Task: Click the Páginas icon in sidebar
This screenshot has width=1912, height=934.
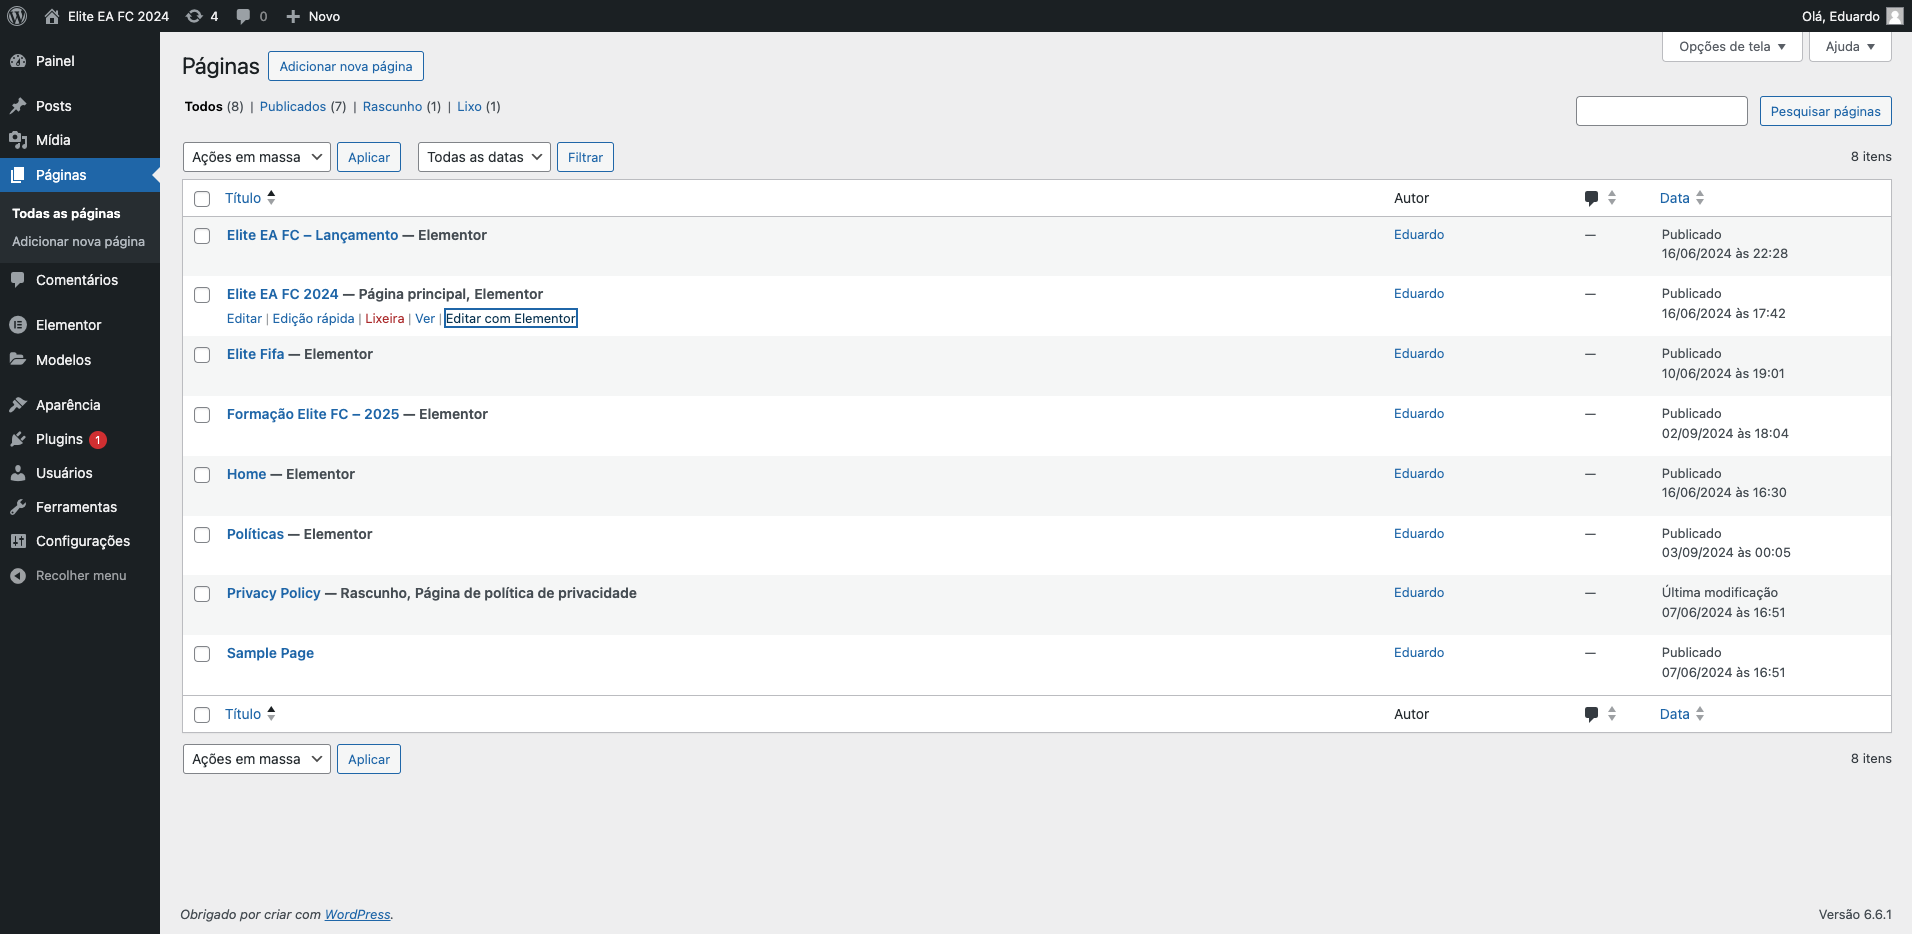Action: click(x=18, y=175)
